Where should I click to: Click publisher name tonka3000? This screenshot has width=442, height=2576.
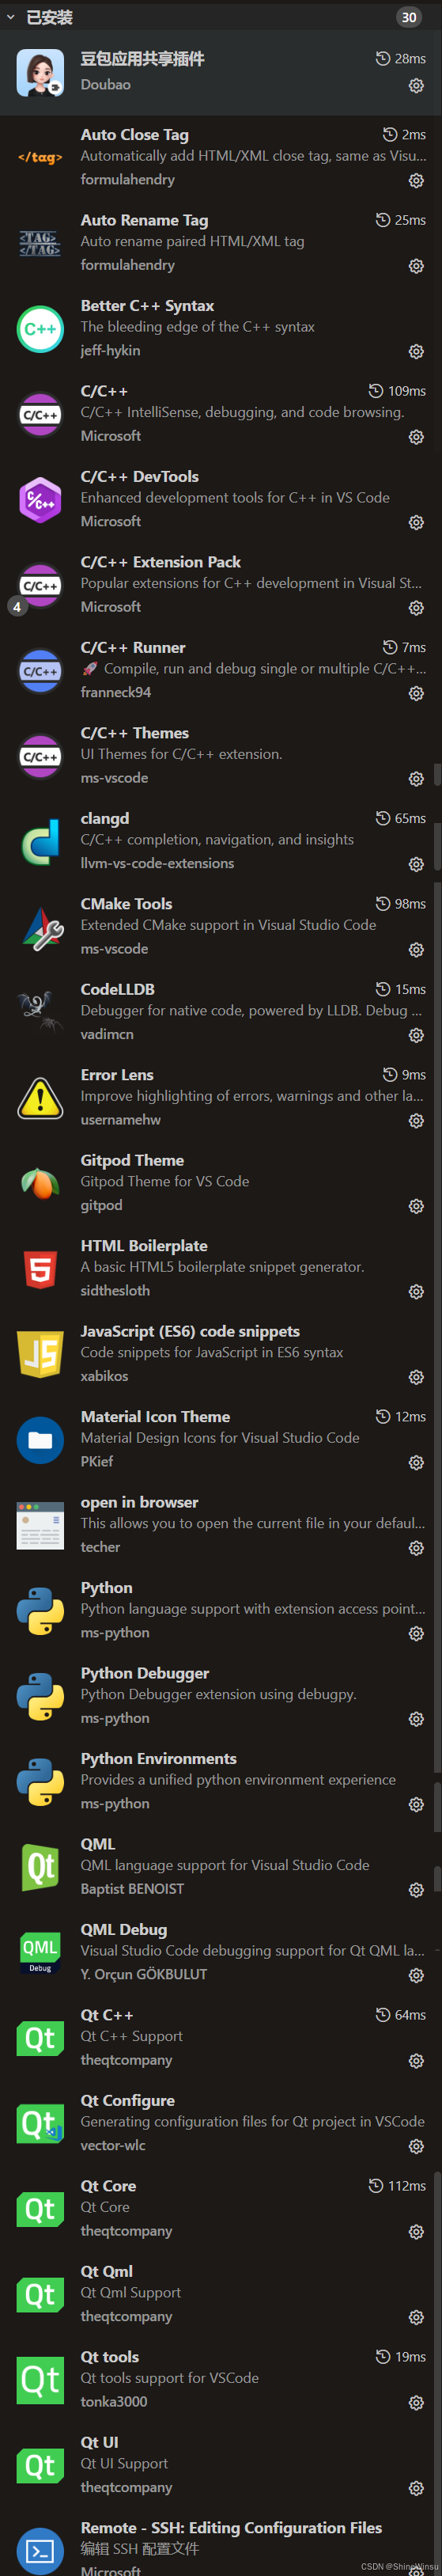[113, 2401]
